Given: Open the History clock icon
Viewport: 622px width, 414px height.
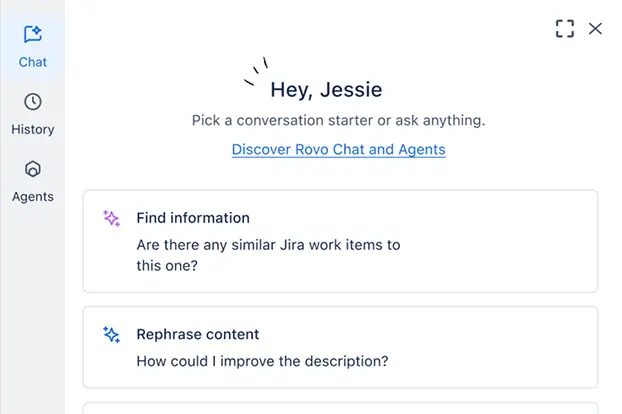Looking at the screenshot, I should click(x=32, y=102).
